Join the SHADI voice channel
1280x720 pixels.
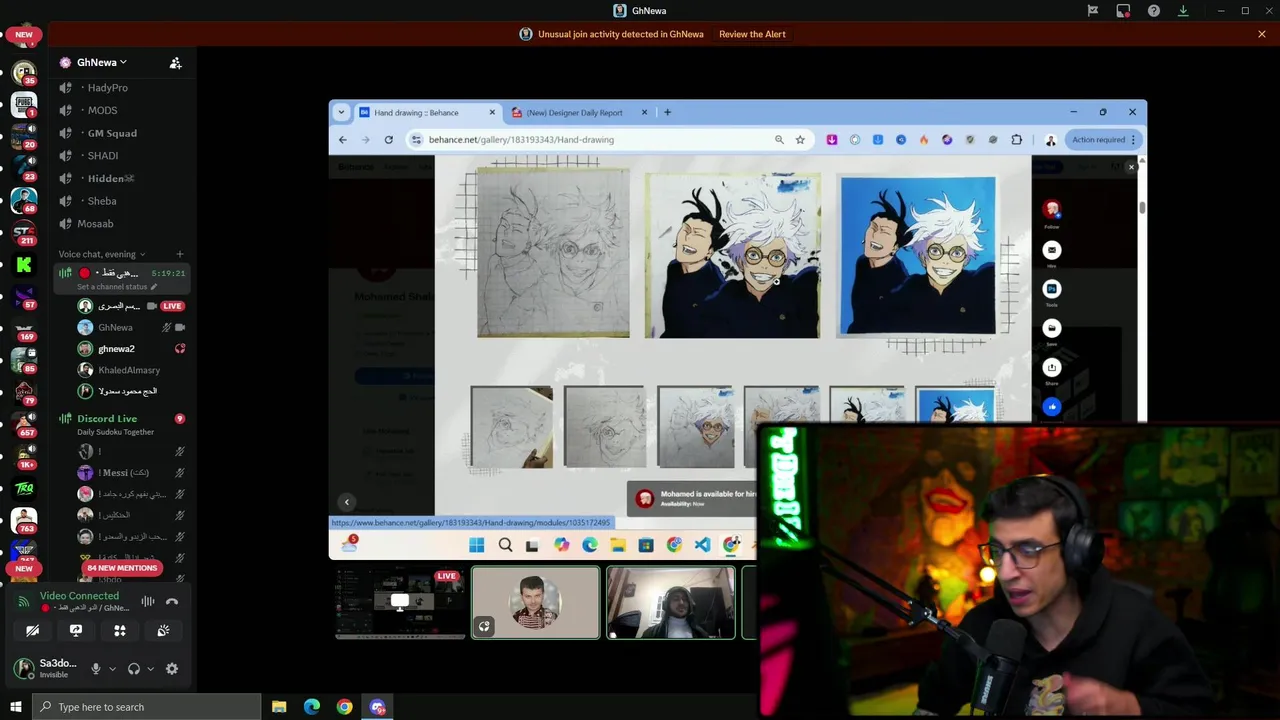122,156
